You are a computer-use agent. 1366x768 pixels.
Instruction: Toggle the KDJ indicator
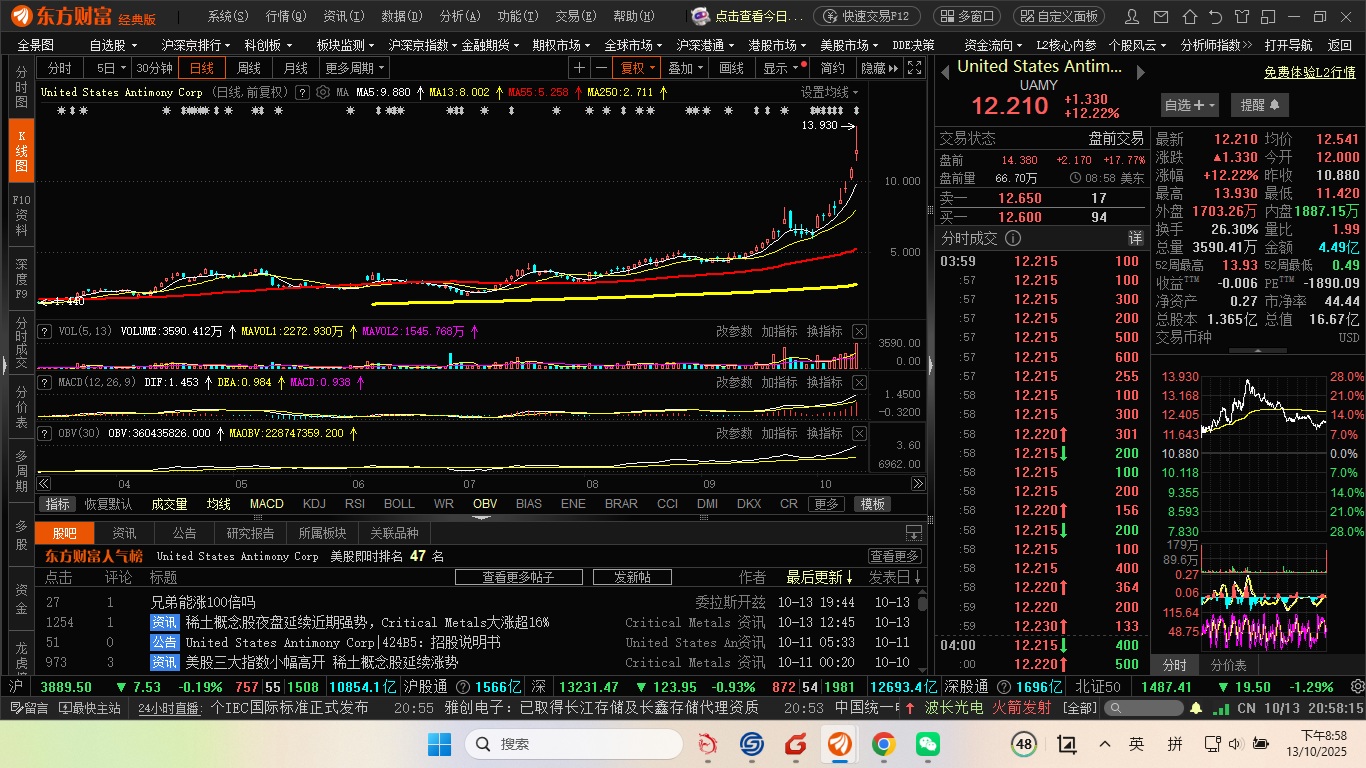point(314,504)
